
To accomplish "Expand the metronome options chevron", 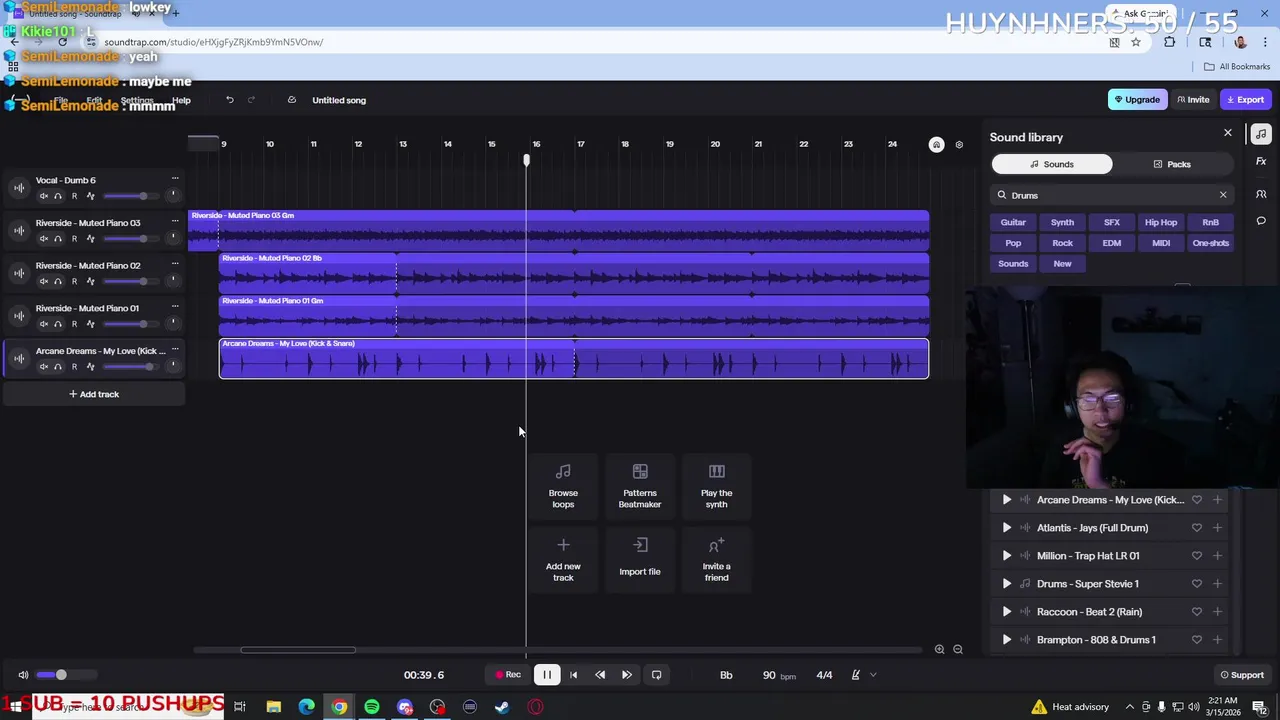I will (873, 675).
